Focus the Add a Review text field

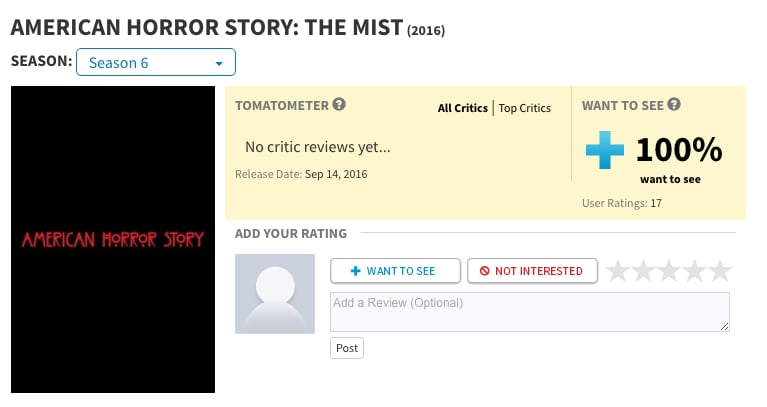530,312
